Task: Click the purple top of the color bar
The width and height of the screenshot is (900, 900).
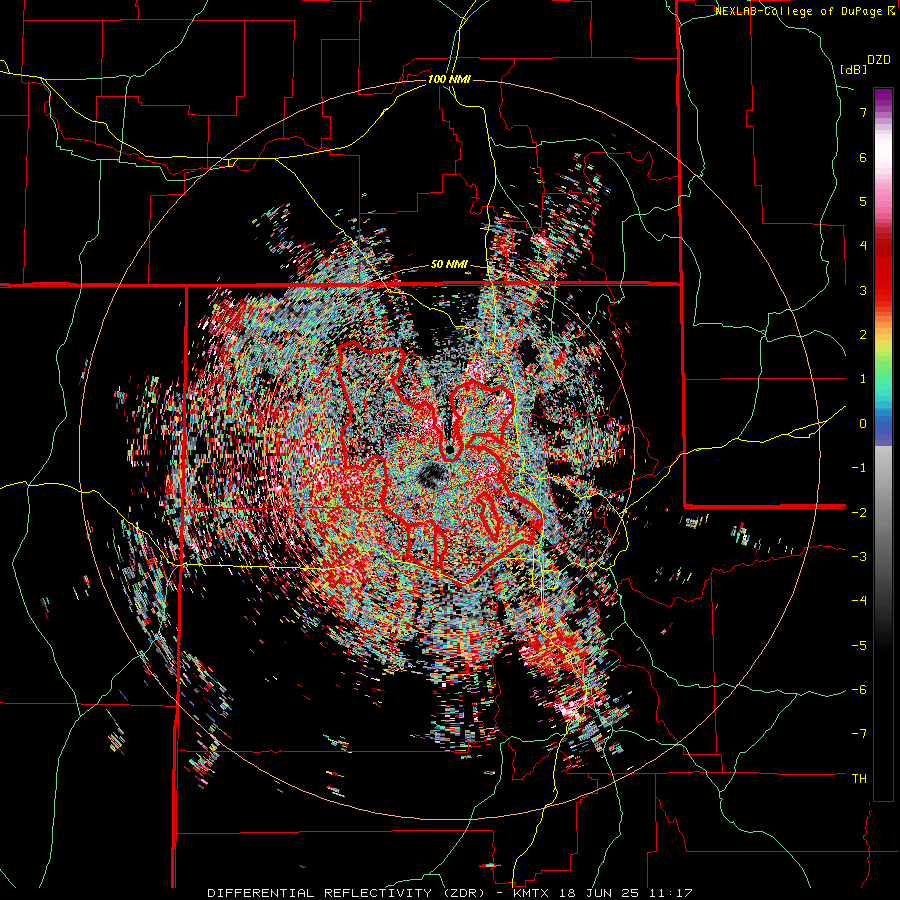Action: (883, 98)
